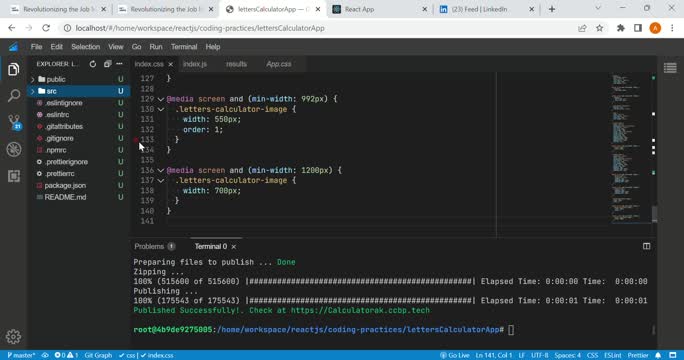
Task: Open the Search view in activity bar
Action: (14, 95)
